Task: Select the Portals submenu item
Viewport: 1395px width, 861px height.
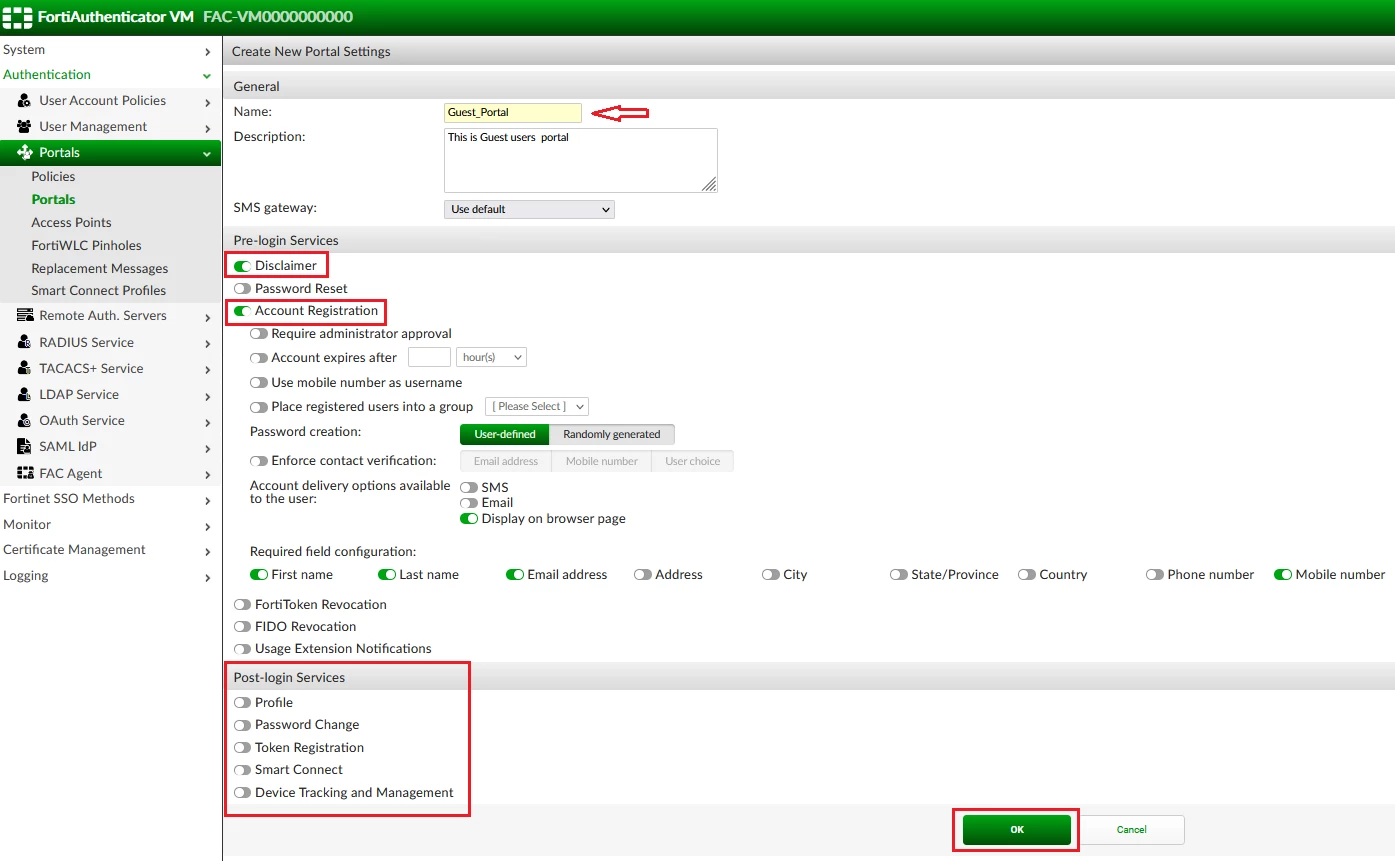Action: (53, 200)
